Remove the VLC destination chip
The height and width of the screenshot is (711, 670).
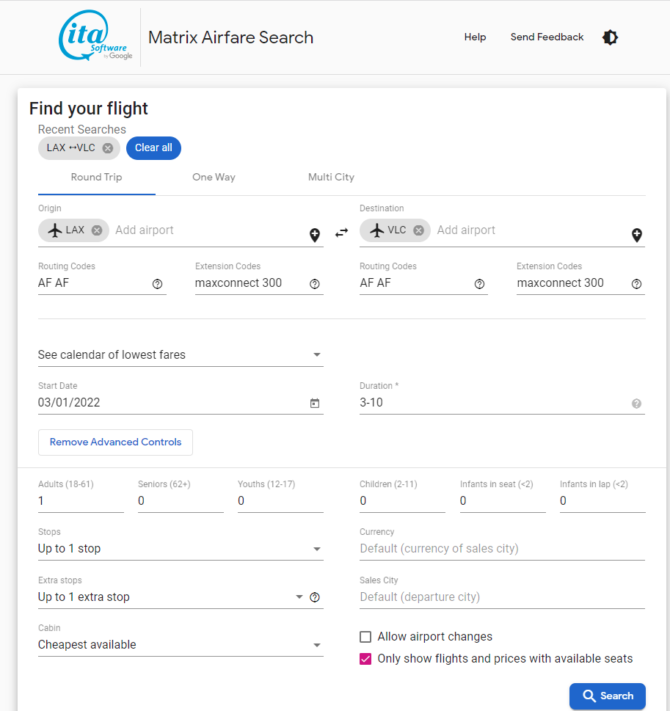tap(418, 230)
